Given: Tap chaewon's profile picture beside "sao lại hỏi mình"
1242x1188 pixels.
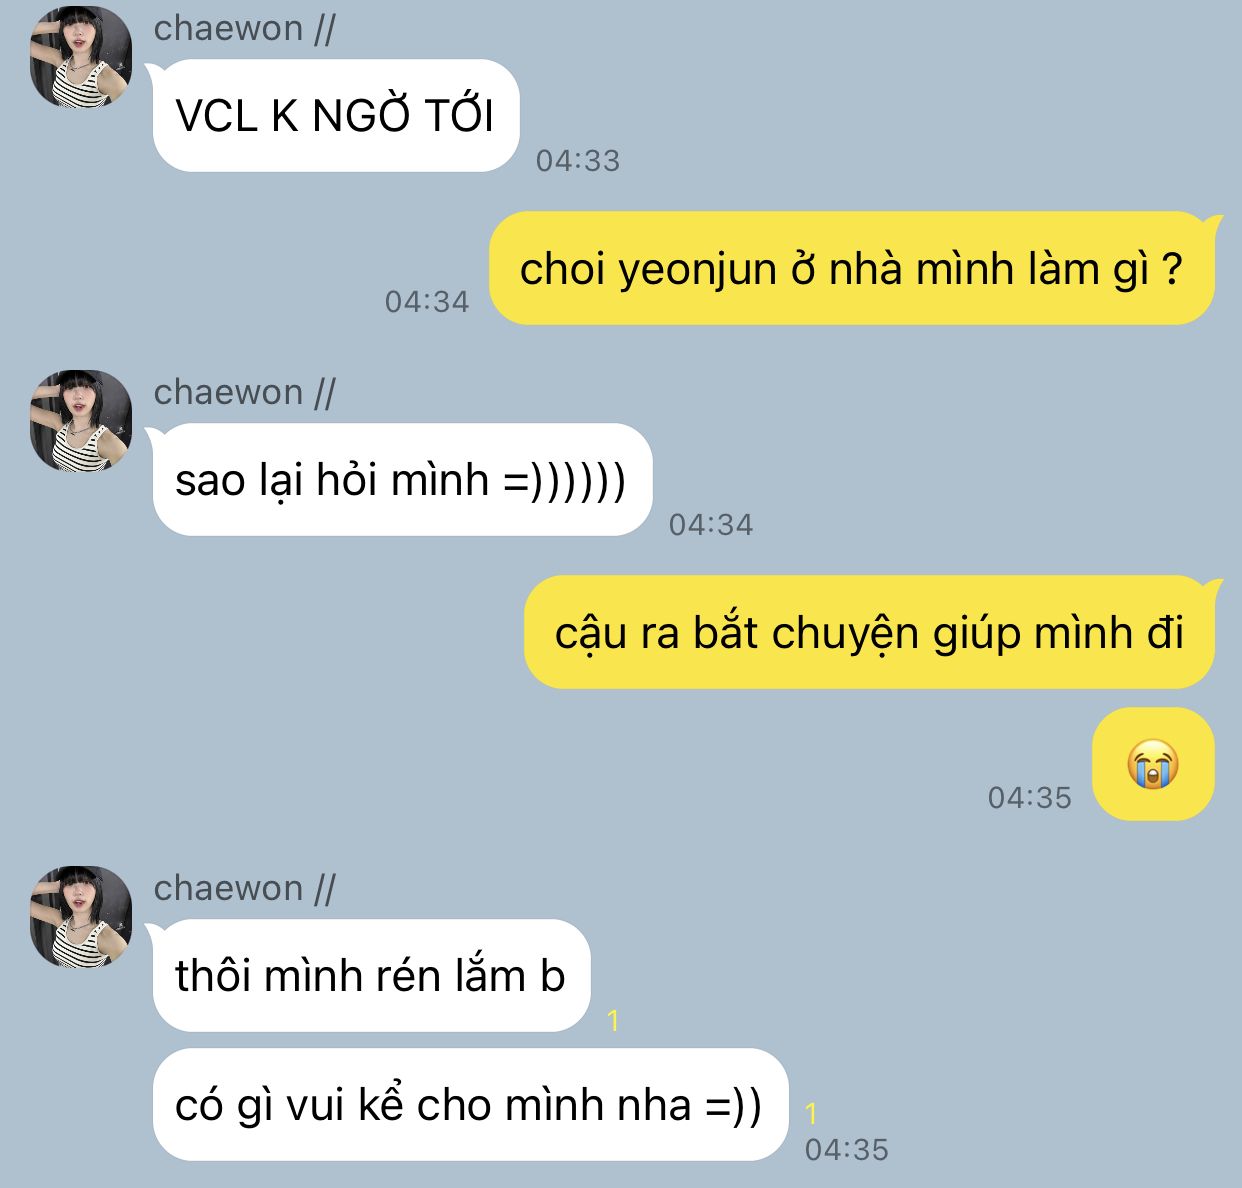Looking at the screenshot, I should pyautogui.click(x=82, y=421).
